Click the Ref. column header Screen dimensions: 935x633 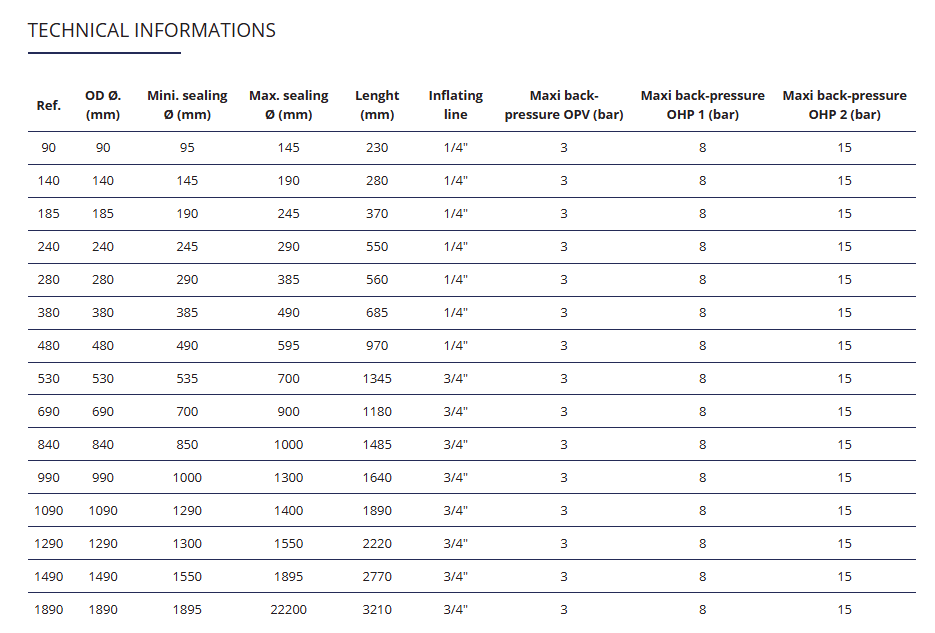(x=49, y=105)
